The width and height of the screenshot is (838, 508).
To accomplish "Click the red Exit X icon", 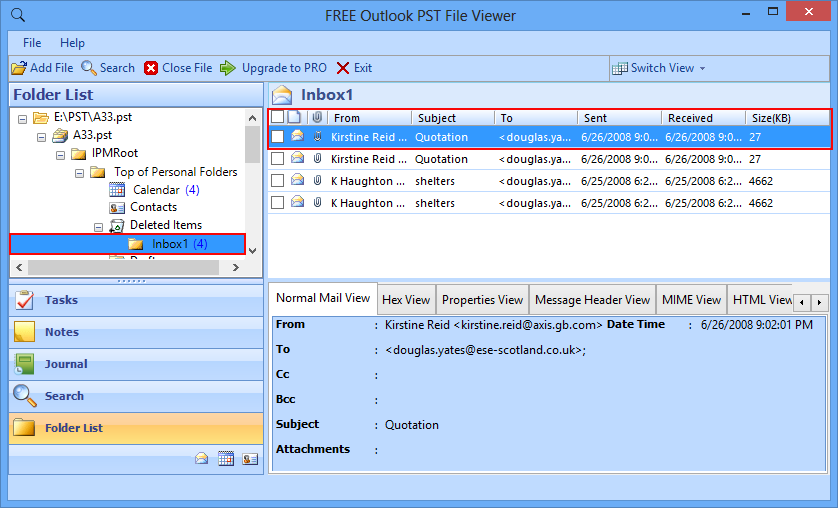I will pyautogui.click(x=343, y=68).
